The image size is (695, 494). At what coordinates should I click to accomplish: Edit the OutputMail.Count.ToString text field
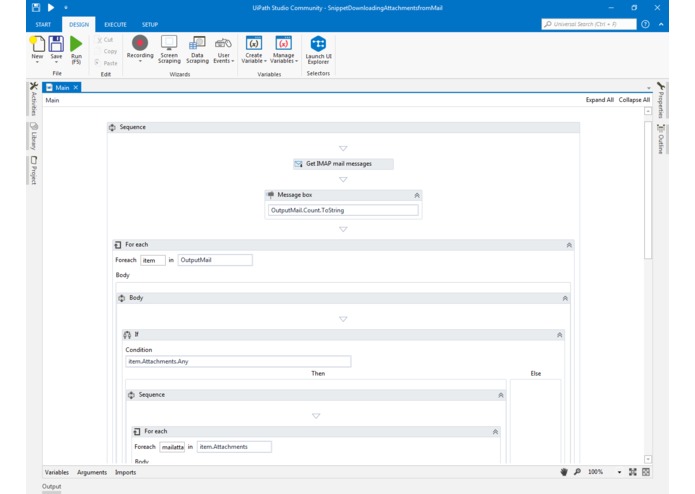click(x=343, y=210)
